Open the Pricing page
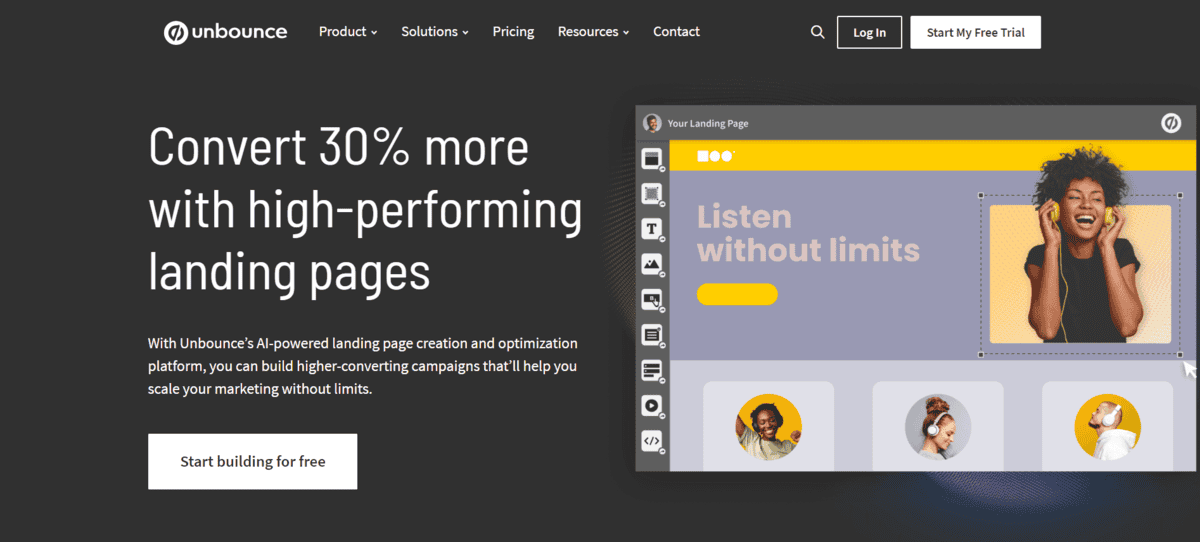Screen dimensions: 1200x542 [x=513, y=32]
